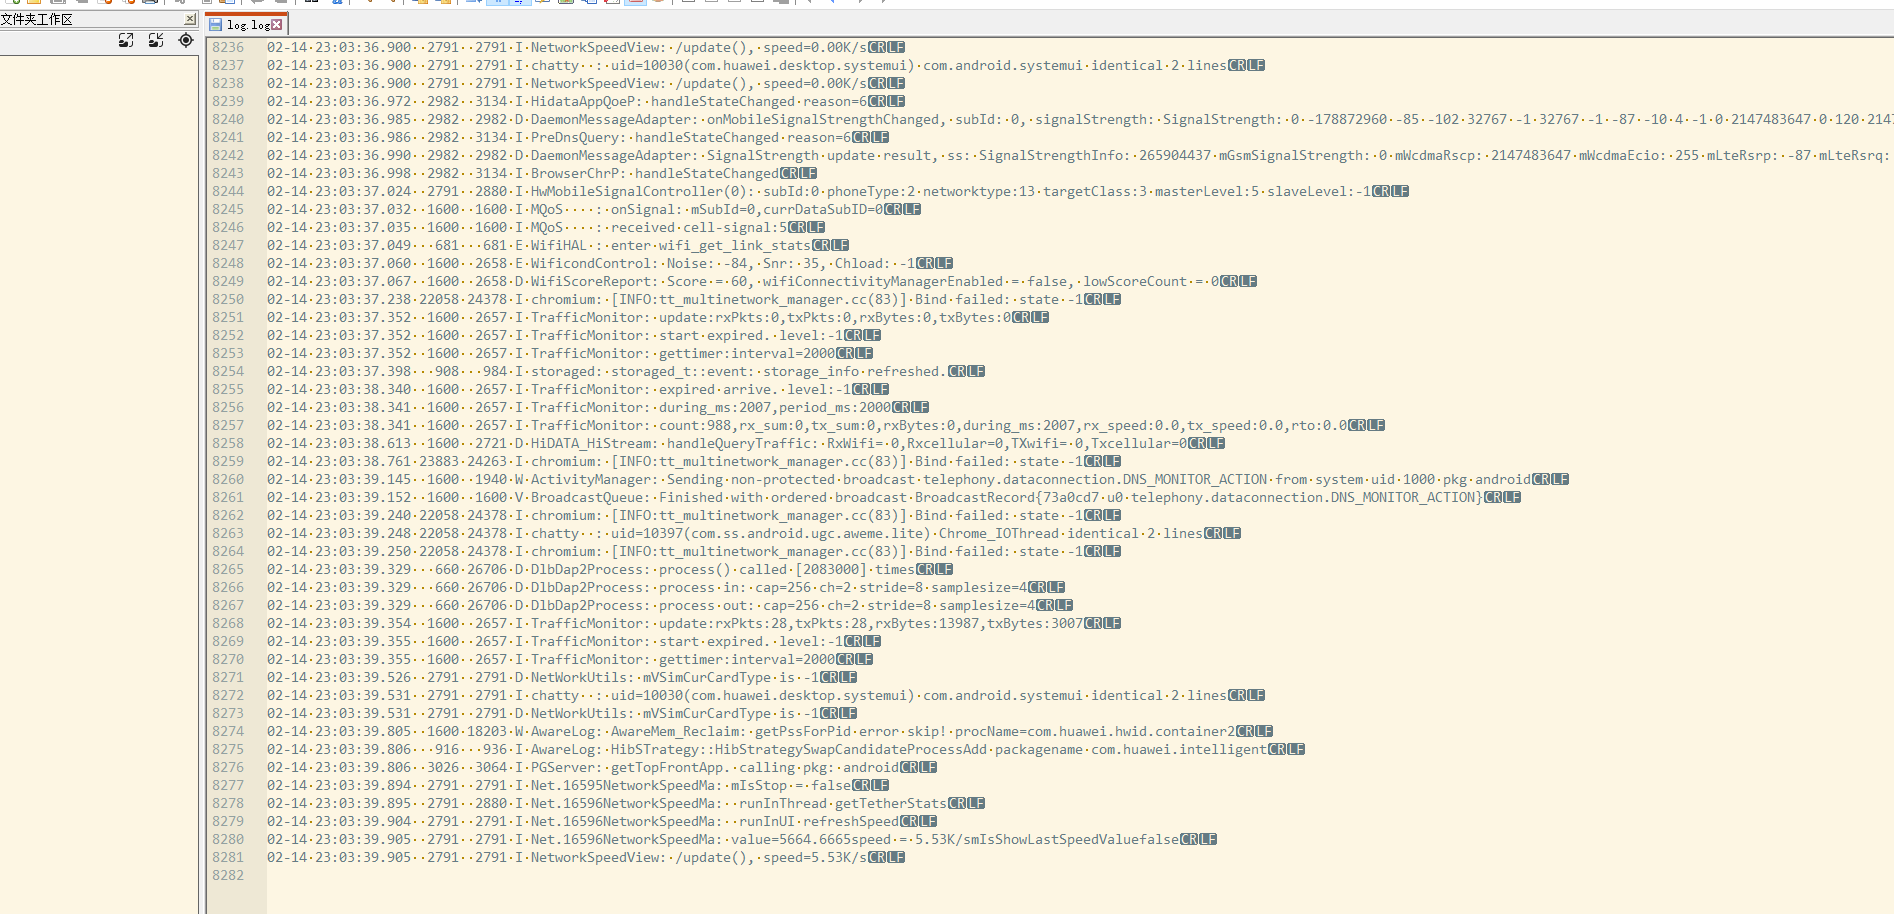Click the collapse tree icon in 文件夹工作区 panel

click(x=156, y=41)
